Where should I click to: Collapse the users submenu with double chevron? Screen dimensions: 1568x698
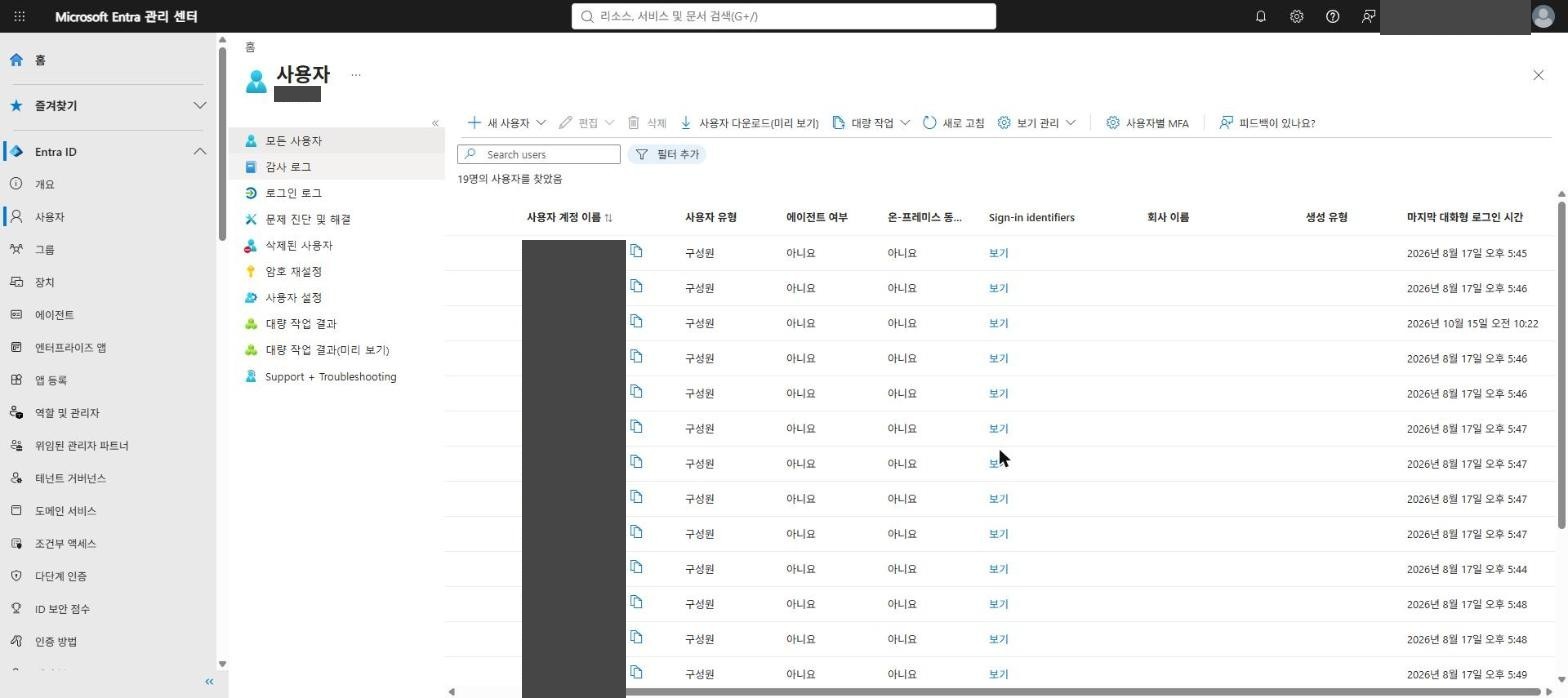click(x=435, y=123)
